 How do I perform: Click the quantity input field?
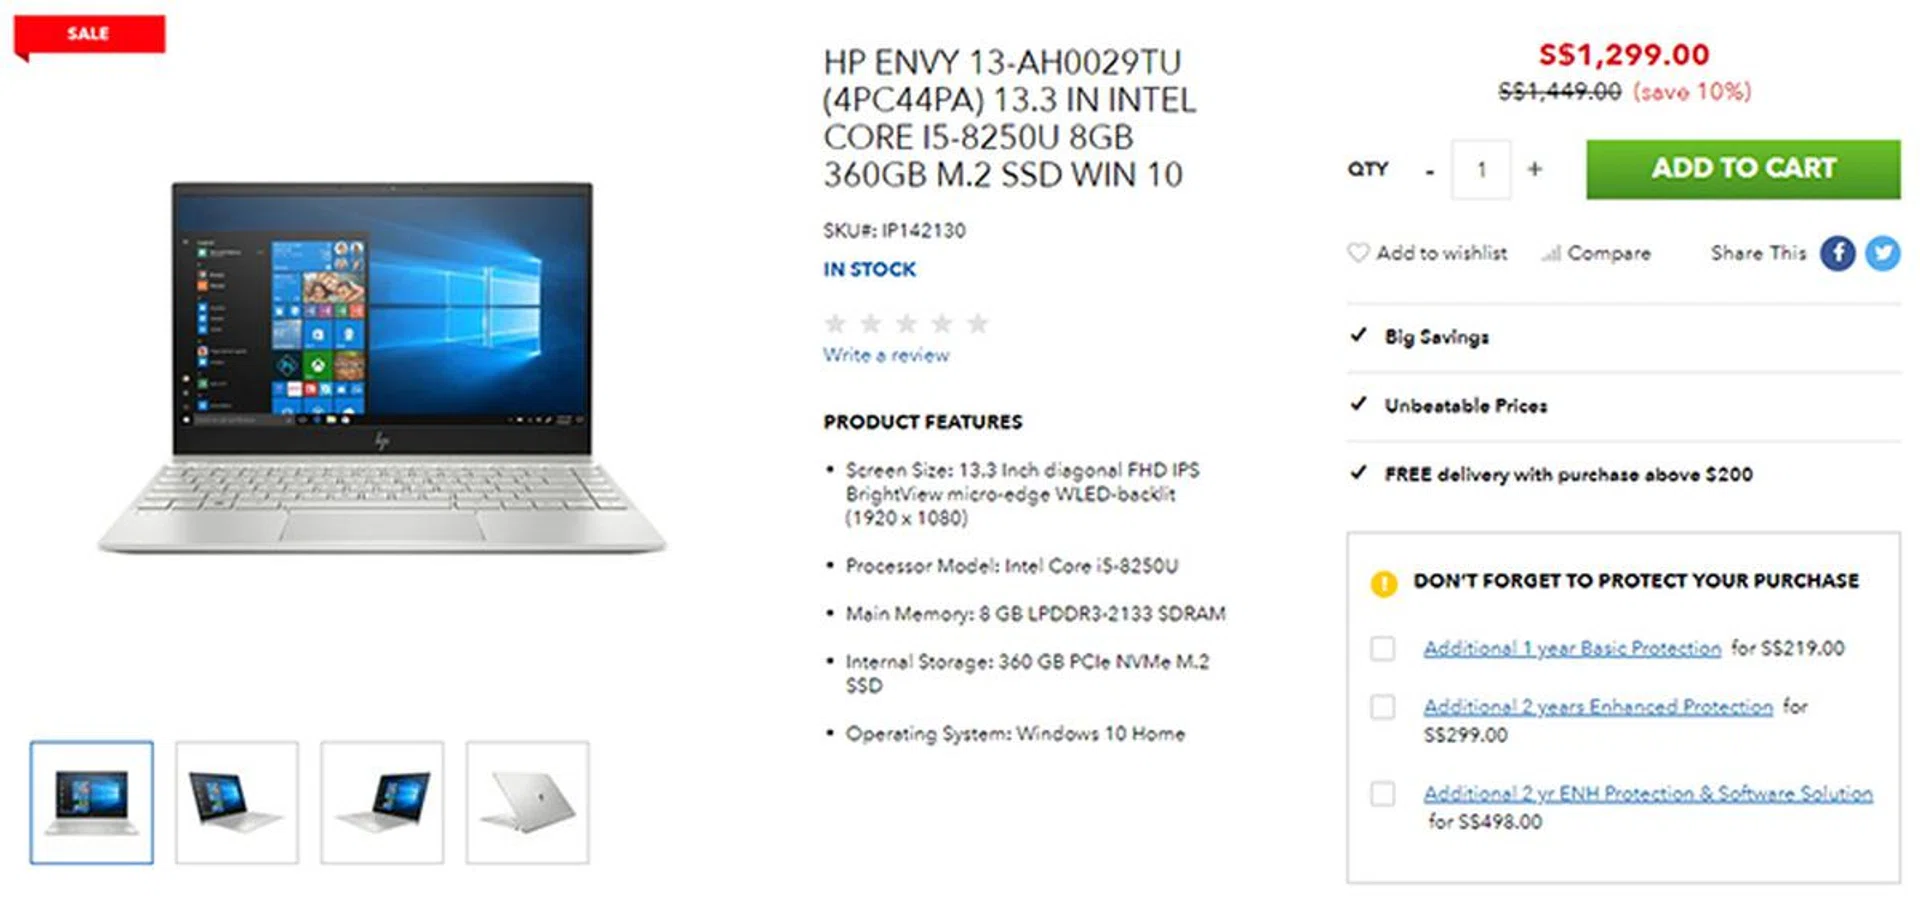(1481, 169)
